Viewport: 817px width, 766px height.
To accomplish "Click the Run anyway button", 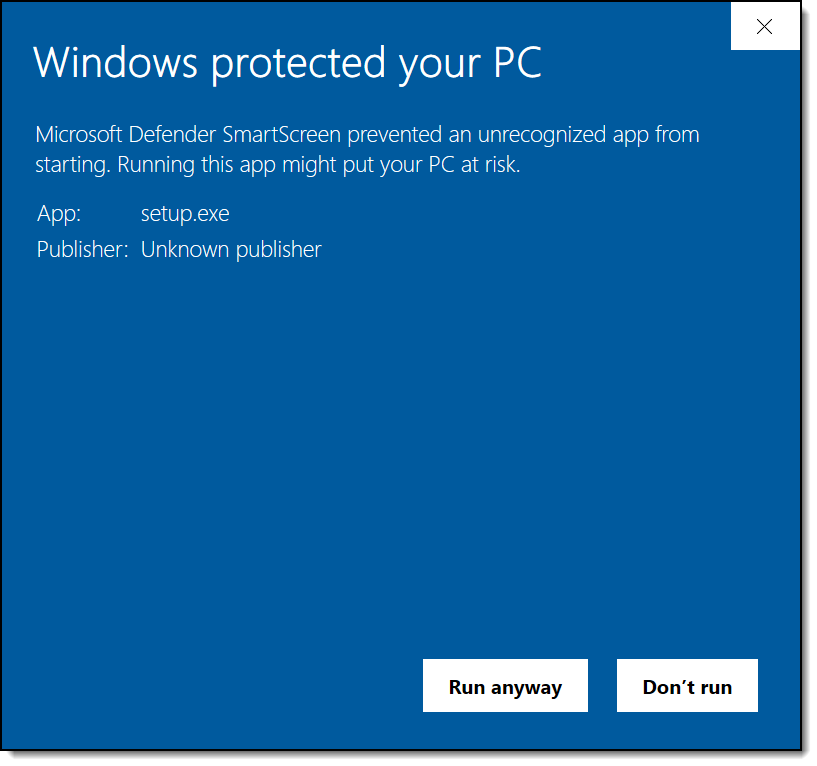I will click(505, 686).
